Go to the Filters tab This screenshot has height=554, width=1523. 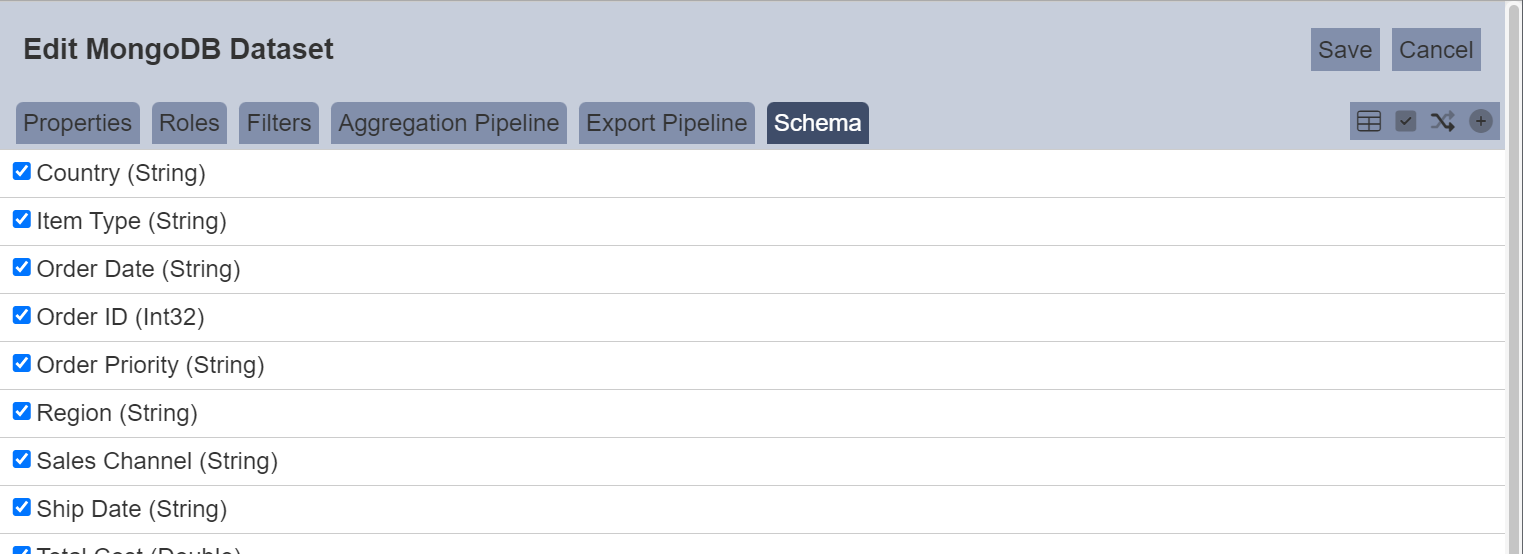point(279,123)
